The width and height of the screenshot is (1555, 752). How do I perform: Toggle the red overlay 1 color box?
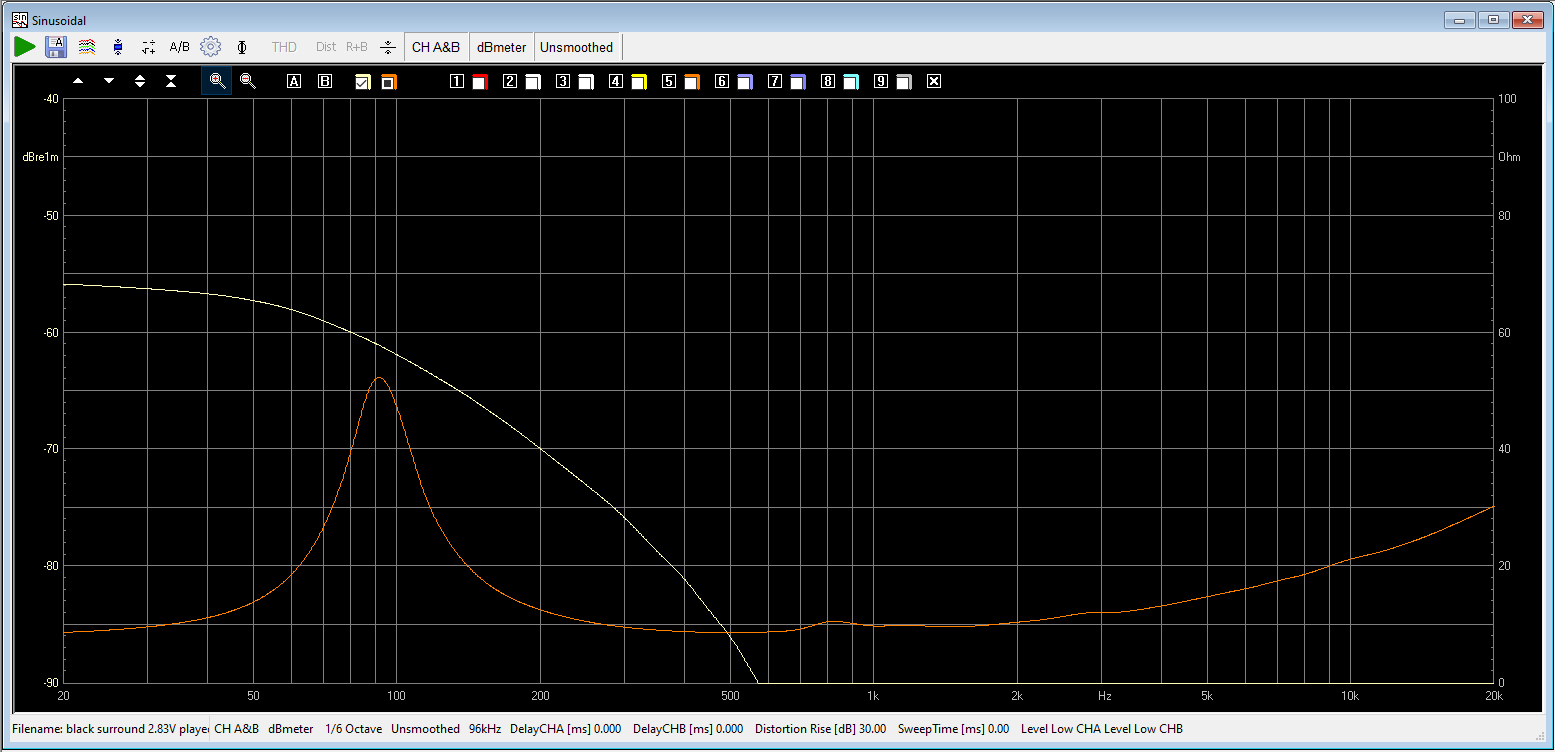479,82
